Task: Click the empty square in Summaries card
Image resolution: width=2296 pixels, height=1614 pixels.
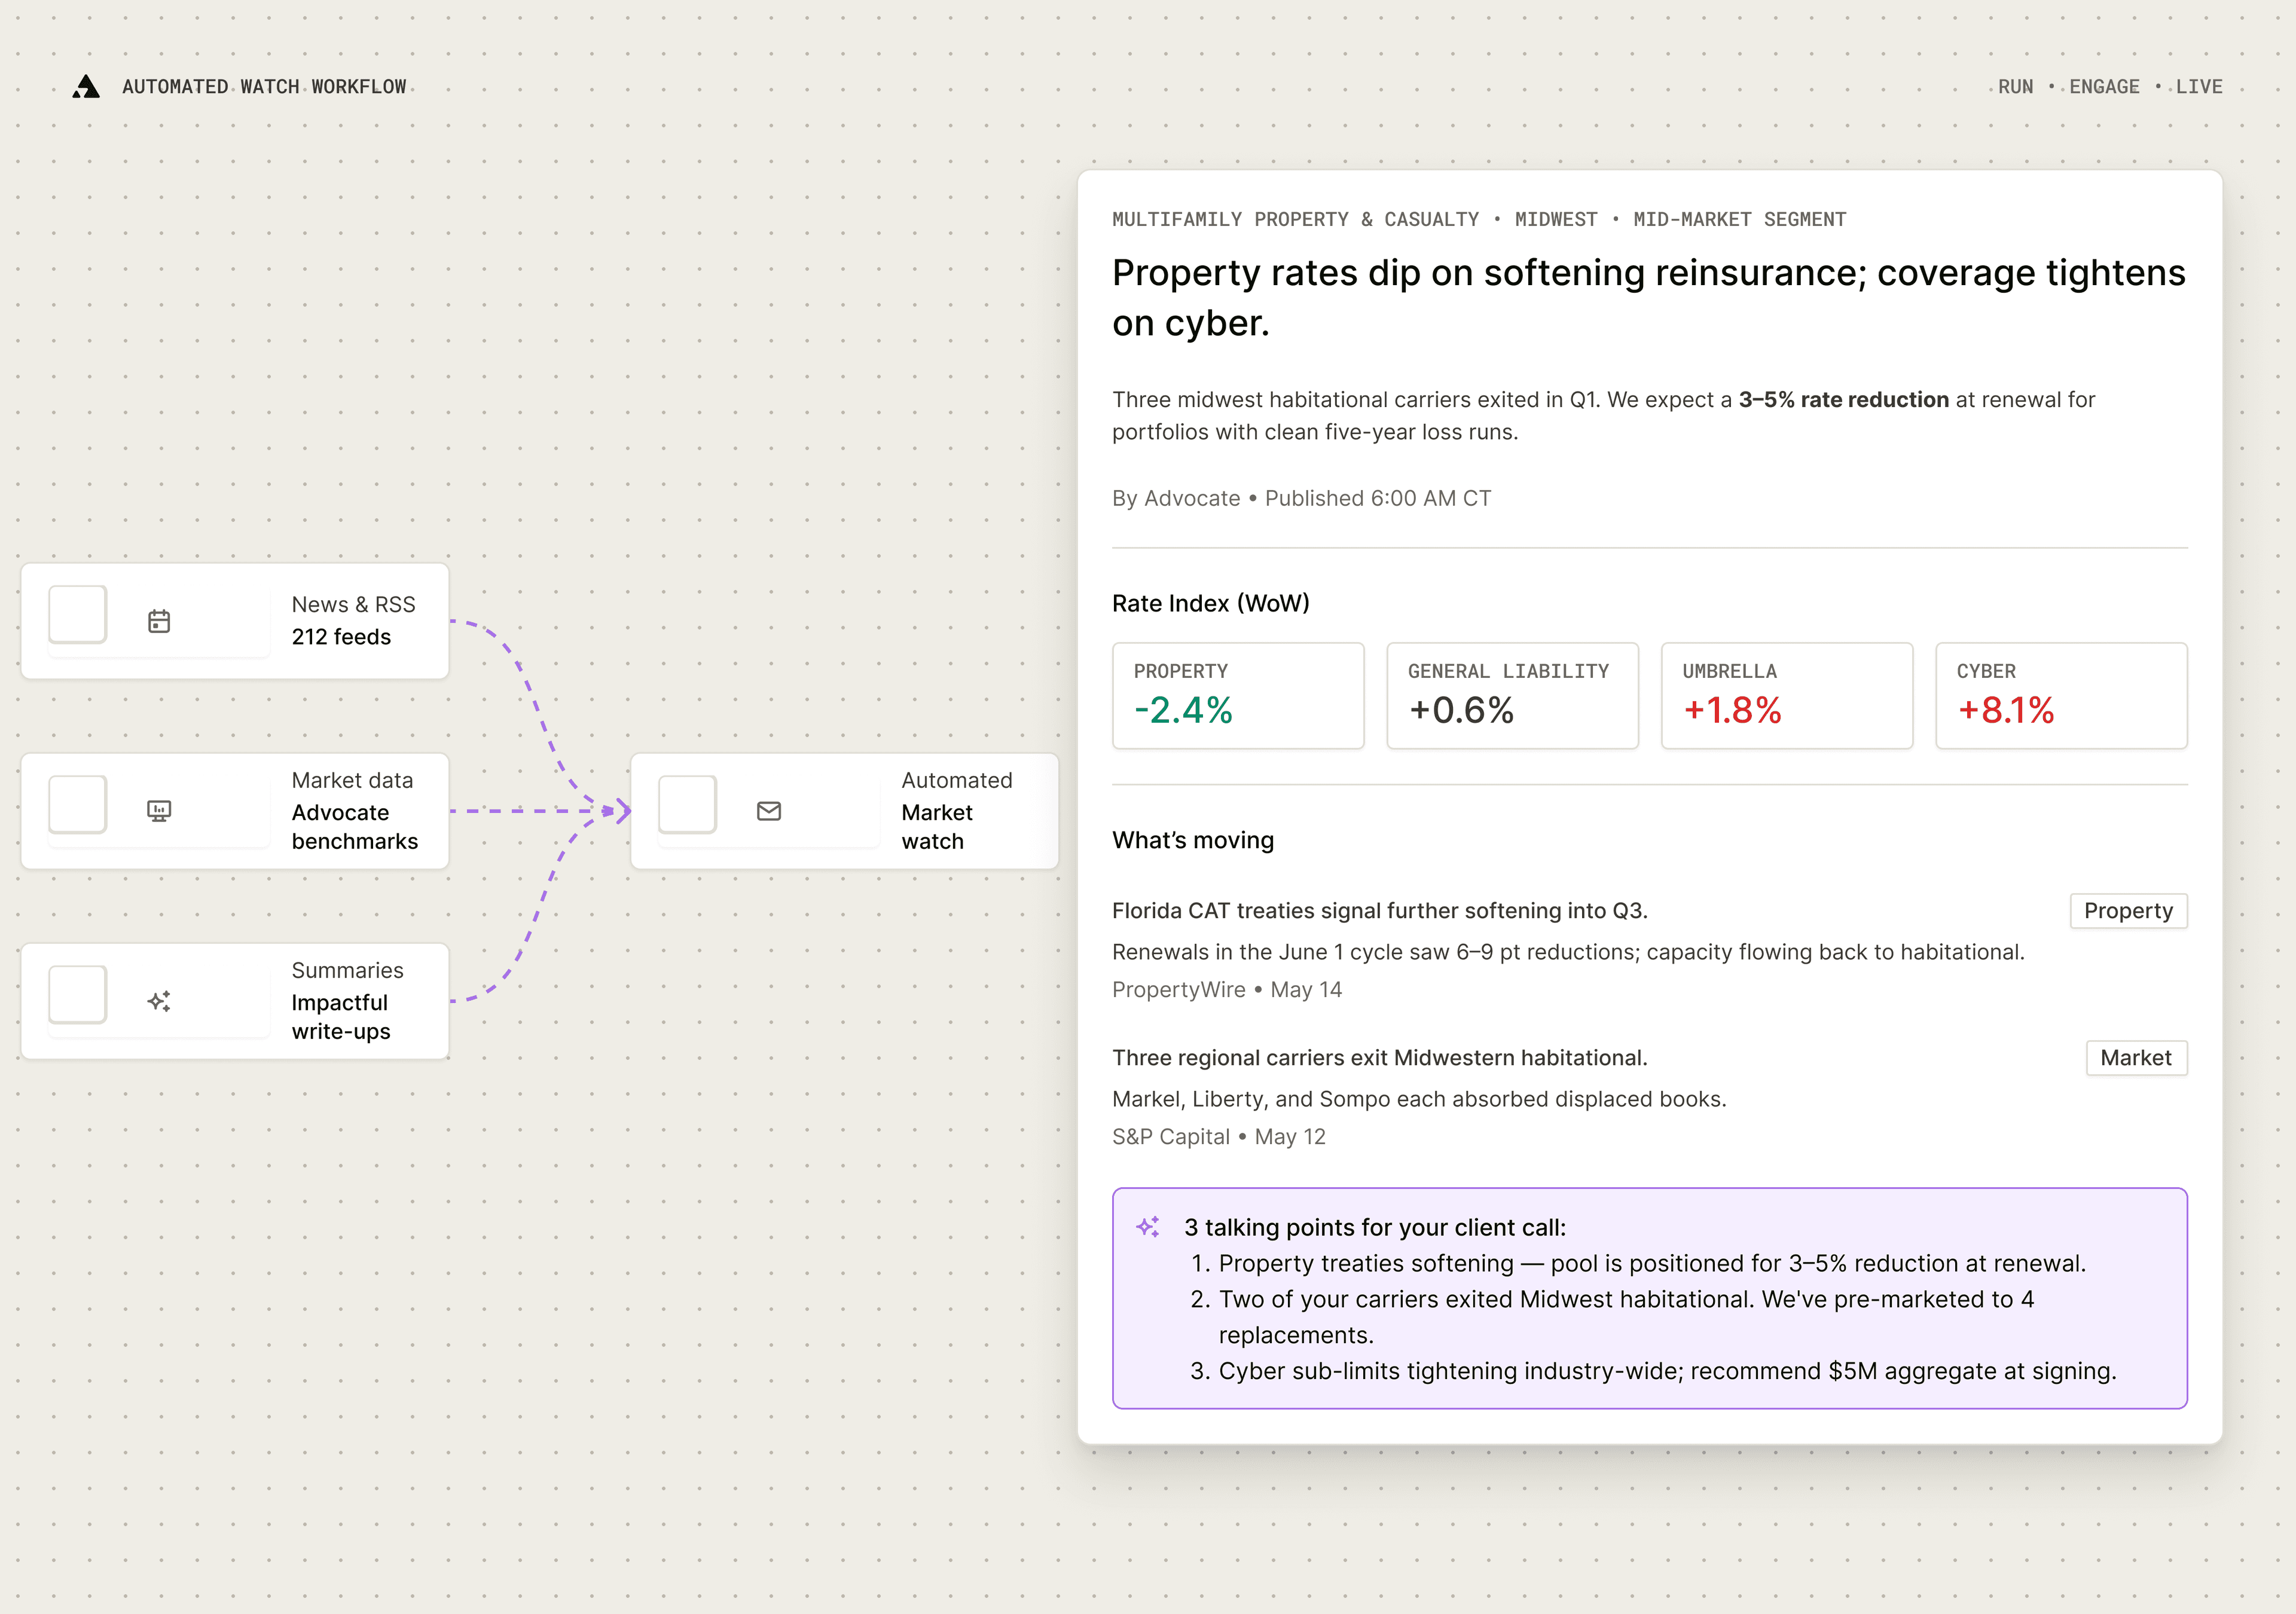Action: pos(78,994)
